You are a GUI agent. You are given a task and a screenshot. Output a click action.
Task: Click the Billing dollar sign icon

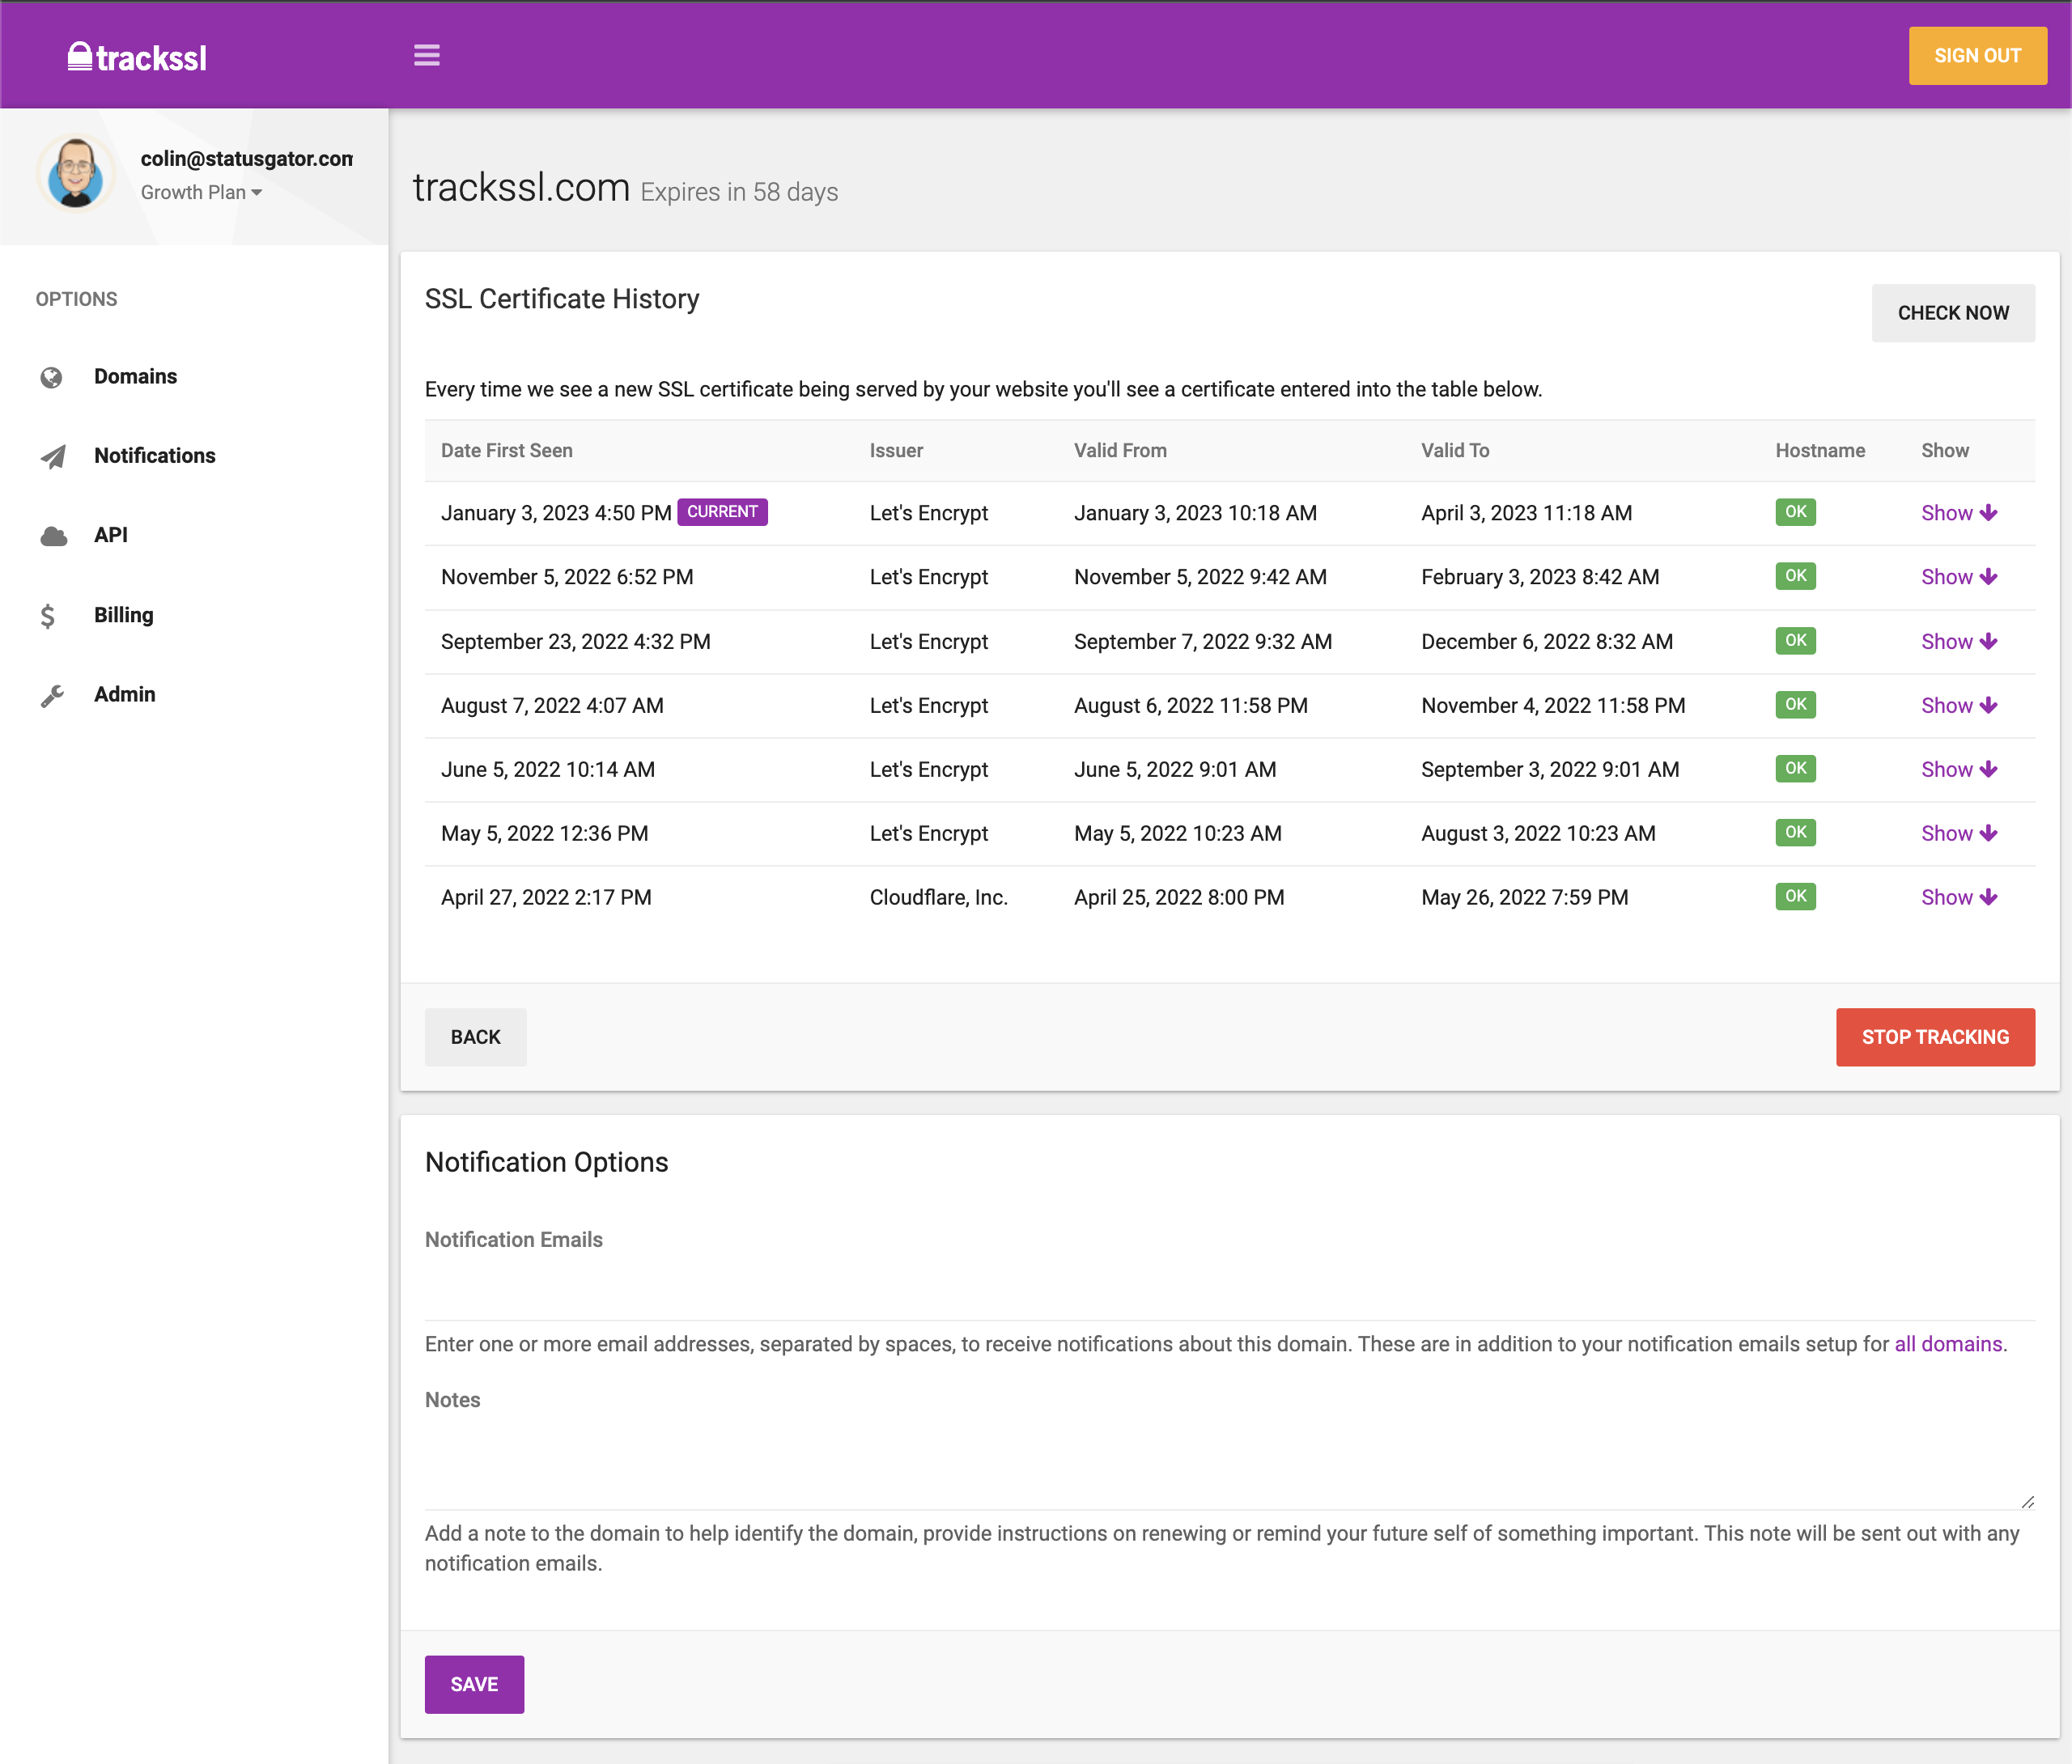click(48, 616)
